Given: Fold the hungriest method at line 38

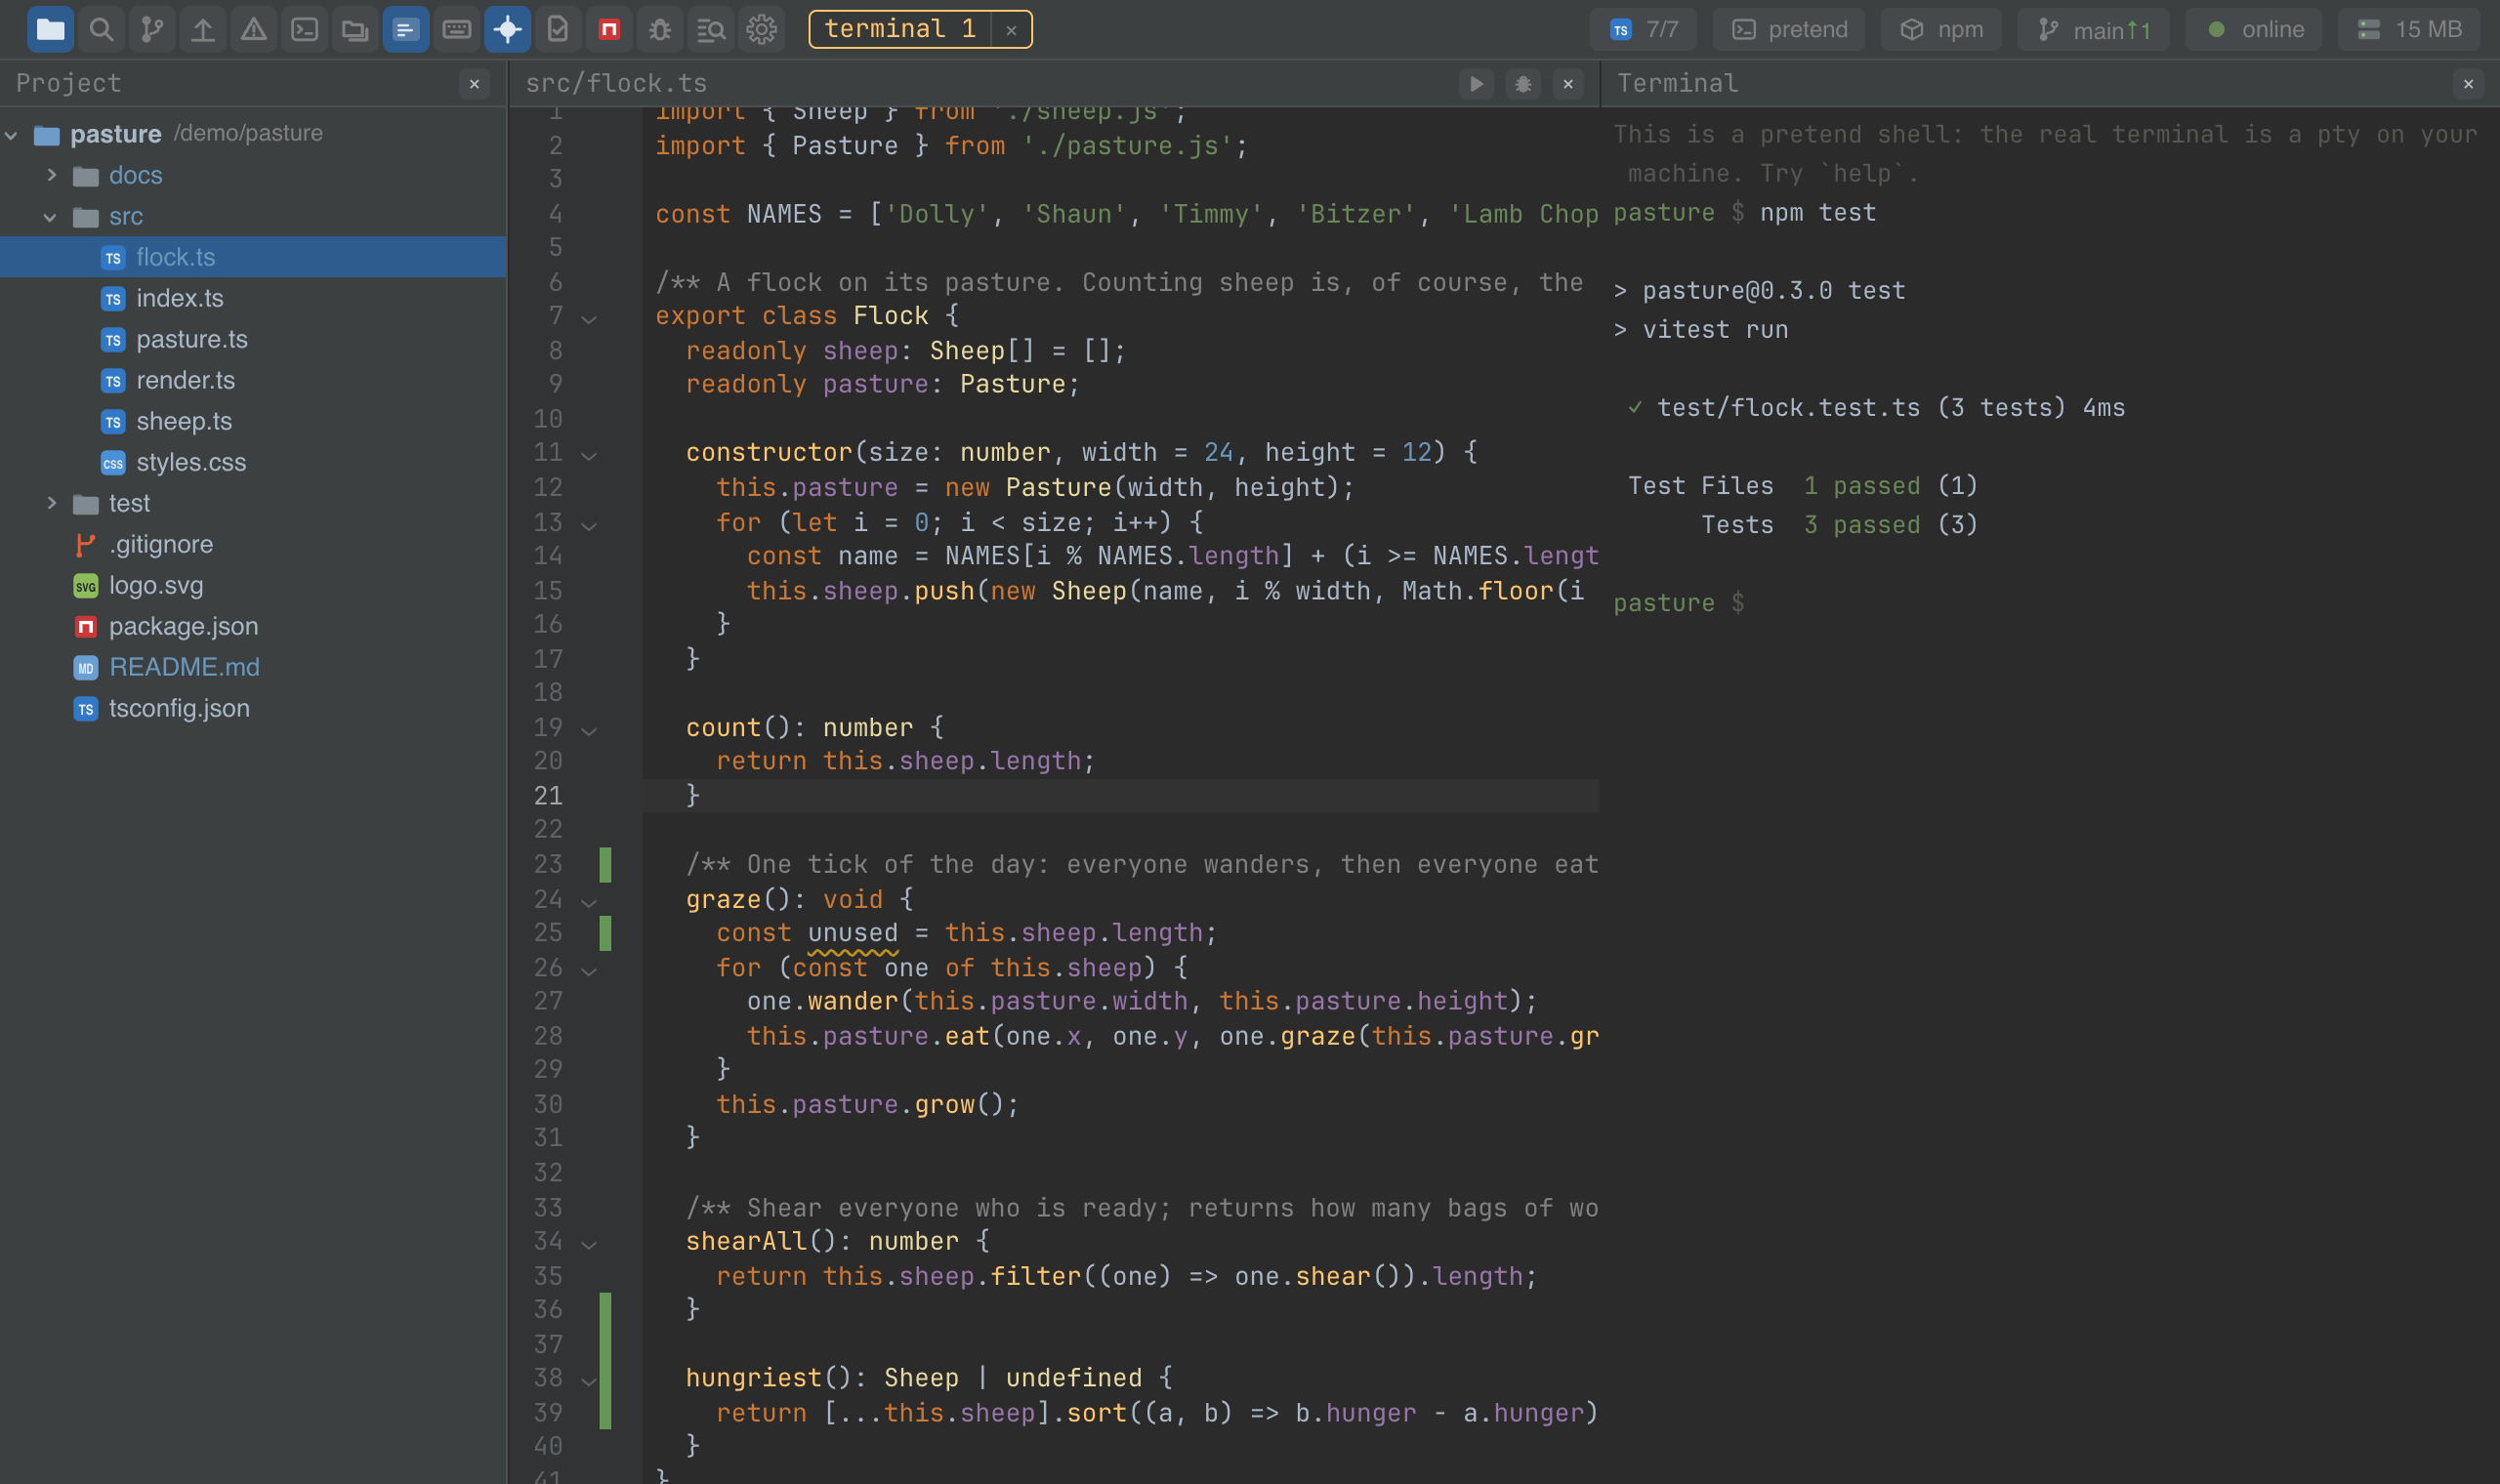Looking at the screenshot, I should click(x=589, y=1381).
